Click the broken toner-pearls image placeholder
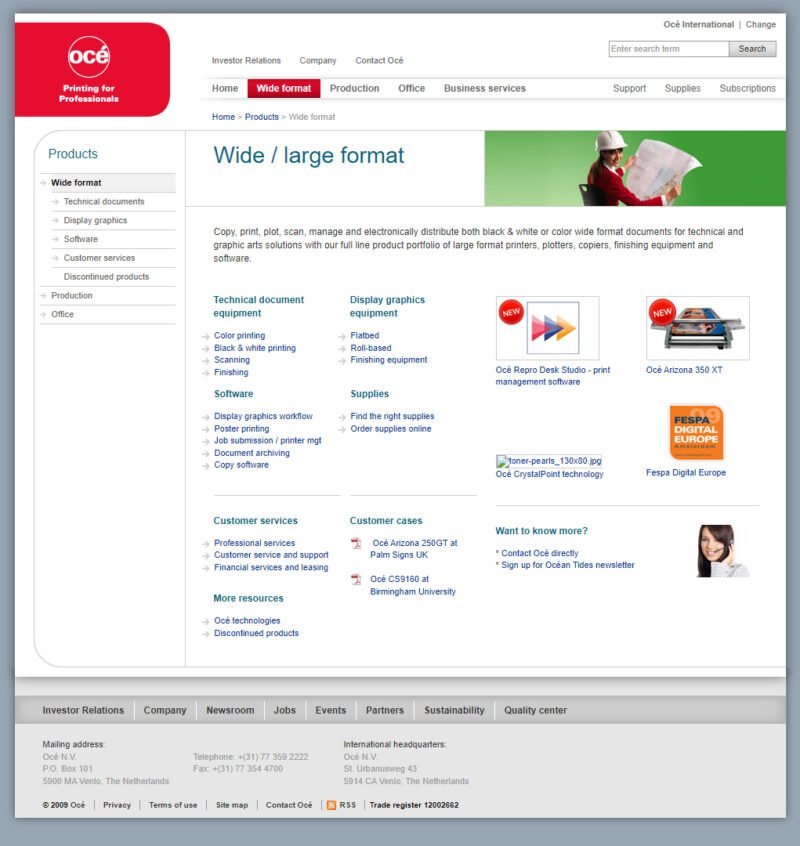Image resolution: width=800 pixels, height=846 pixels. pos(549,461)
